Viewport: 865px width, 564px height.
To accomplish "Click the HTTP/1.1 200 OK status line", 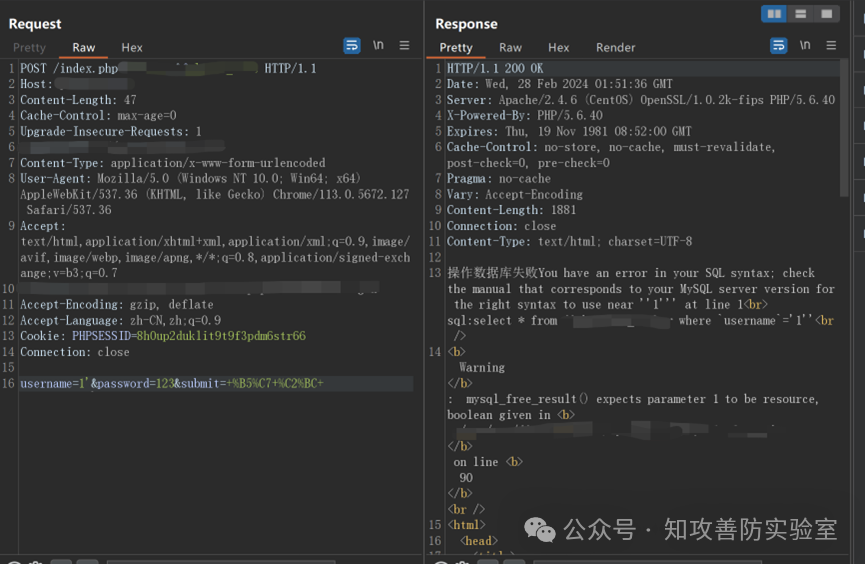I will (x=495, y=68).
